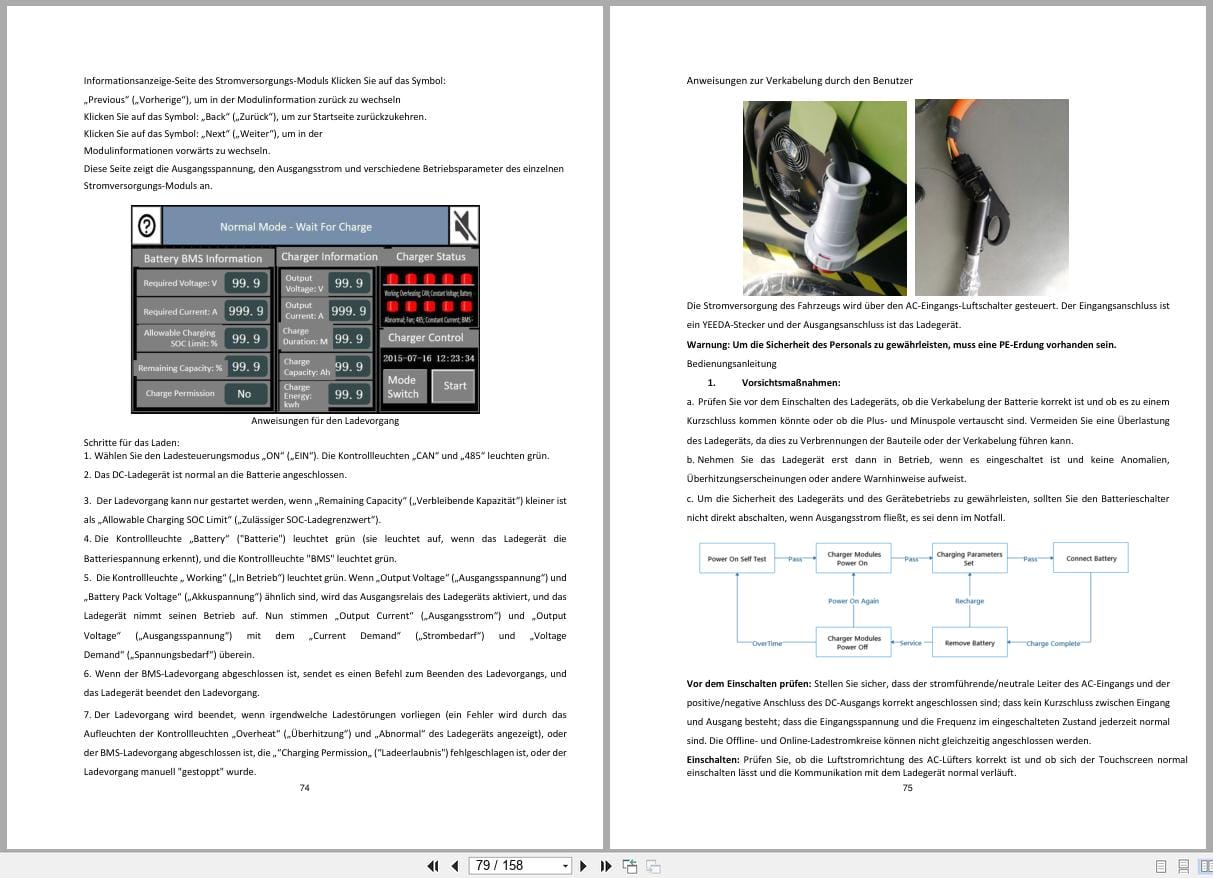Screen dimensions: 1213x878
Task: Click the caption 'Anweisungen für den Ladevorgang'
Action: point(325,421)
